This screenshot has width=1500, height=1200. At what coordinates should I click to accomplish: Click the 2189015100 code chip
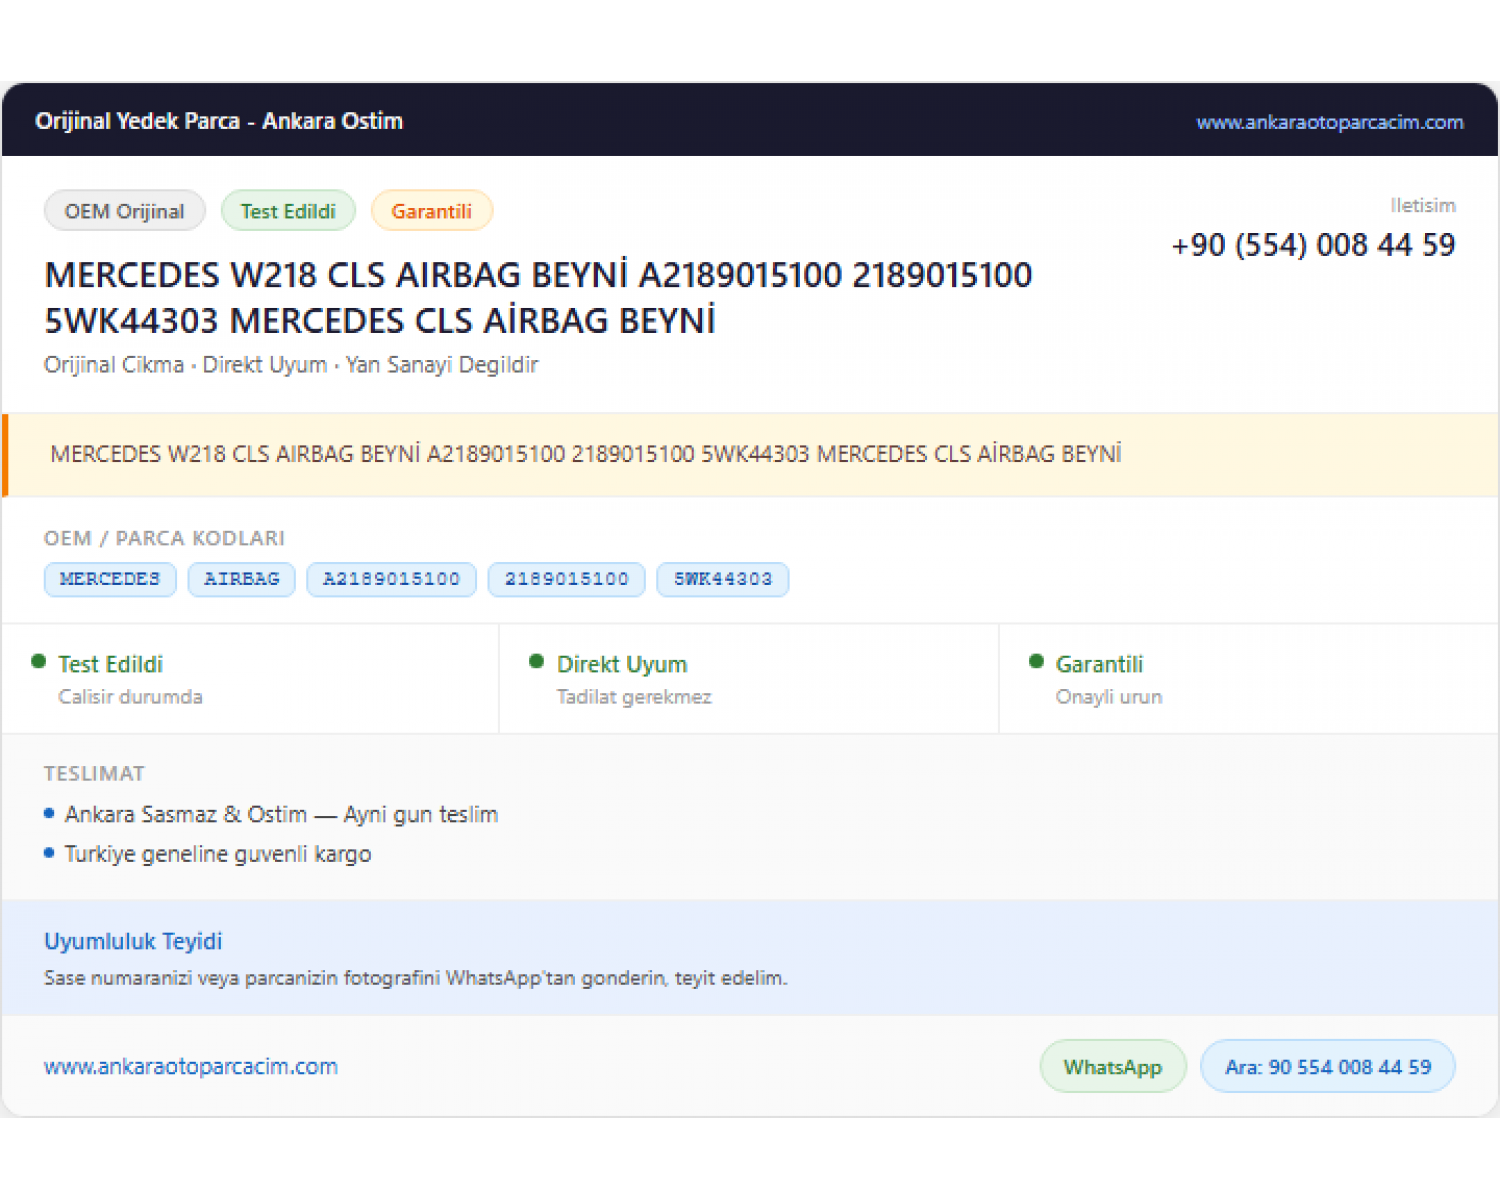(x=567, y=579)
